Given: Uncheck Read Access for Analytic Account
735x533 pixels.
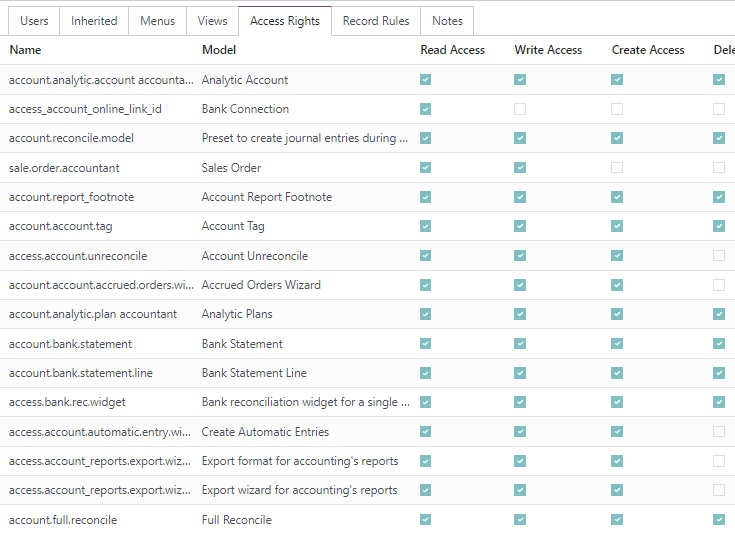Looking at the screenshot, I should pos(426,80).
